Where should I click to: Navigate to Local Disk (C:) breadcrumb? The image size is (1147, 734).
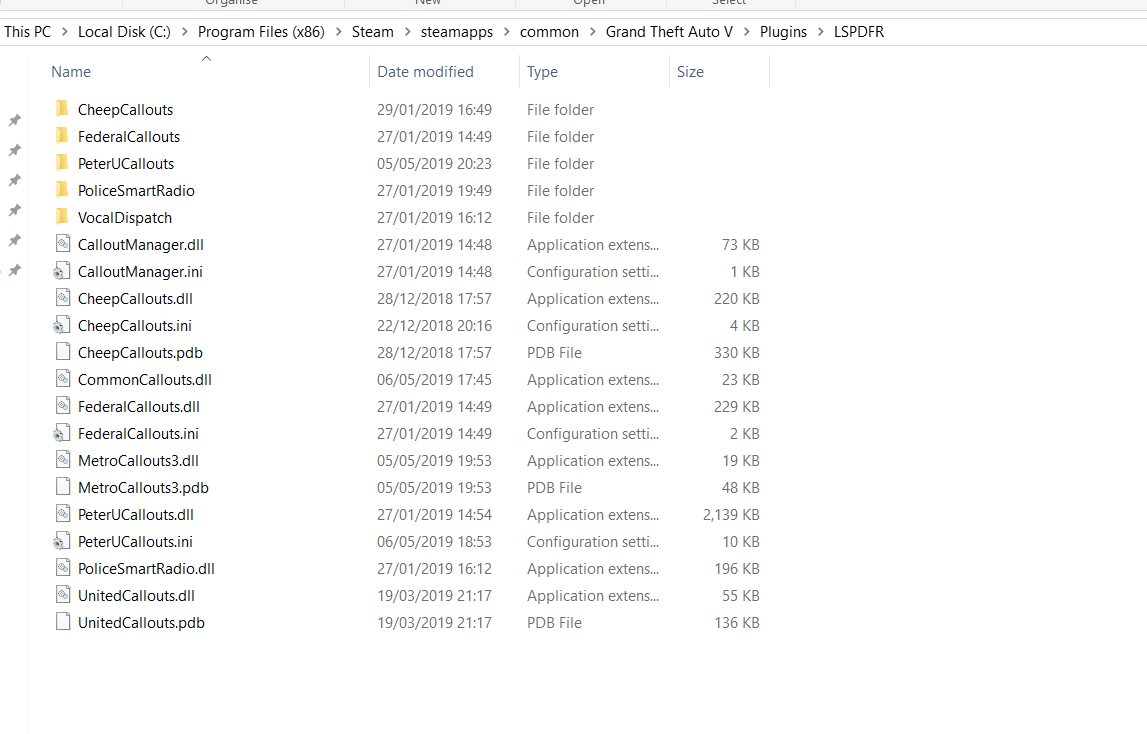(124, 31)
